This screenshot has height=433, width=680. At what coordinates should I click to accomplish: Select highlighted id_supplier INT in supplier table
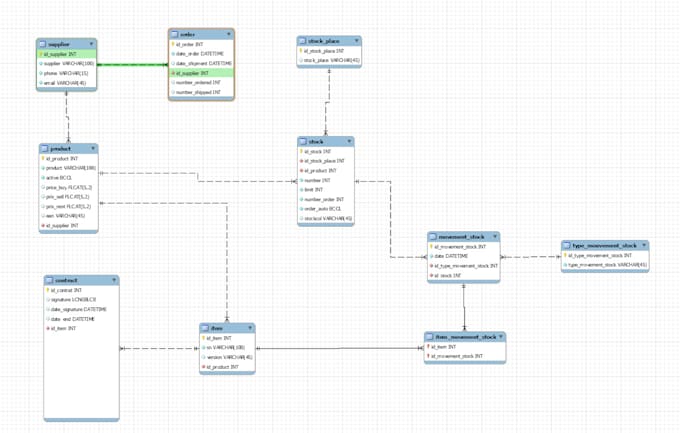click(67, 54)
